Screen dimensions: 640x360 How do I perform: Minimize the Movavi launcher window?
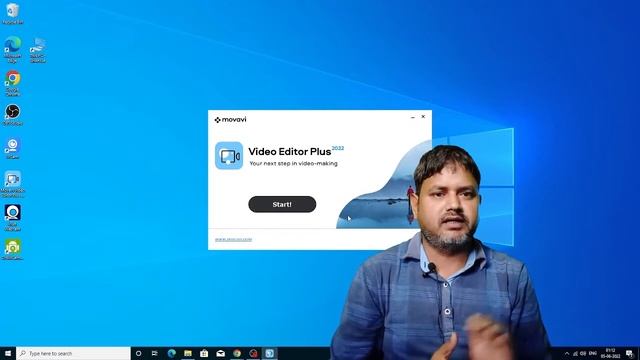(413, 117)
